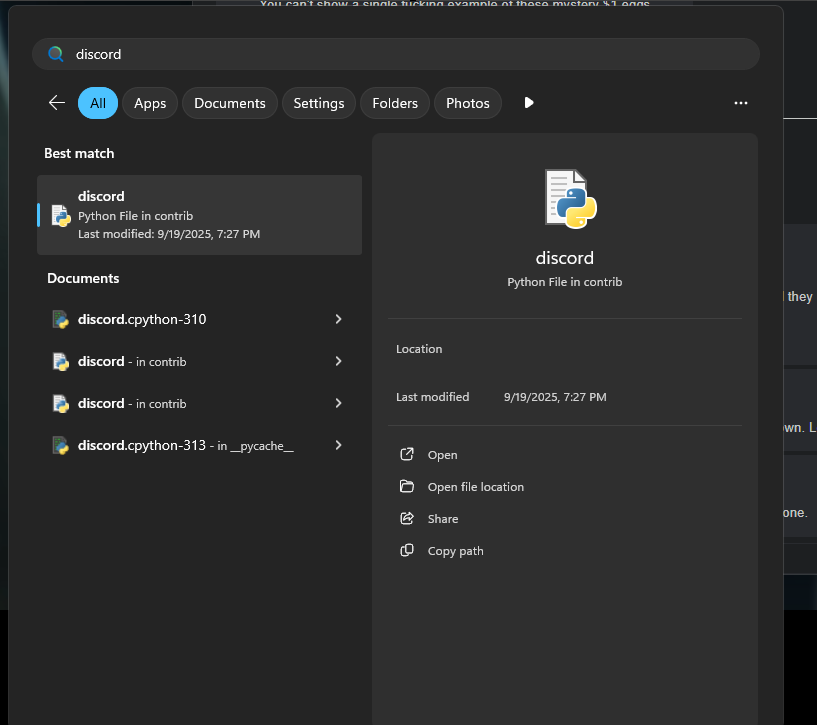This screenshot has height=725, width=817.
Task: Switch to the Apps filter tab
Action: 150,103
